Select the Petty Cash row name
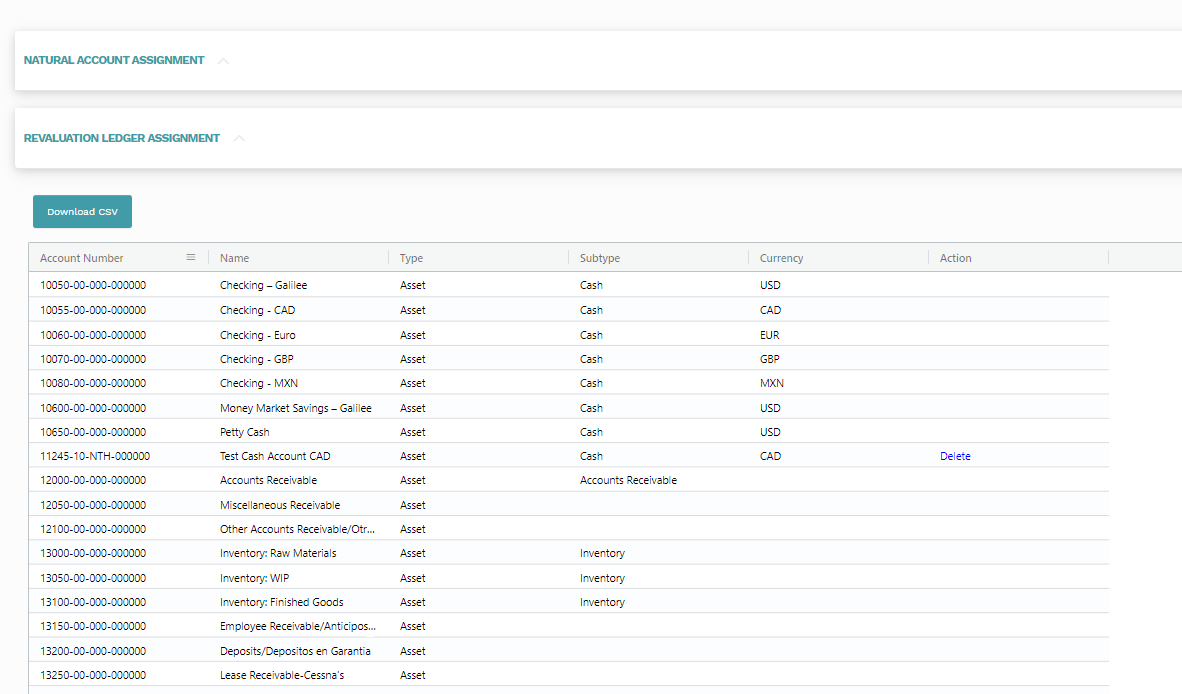1182x694 pixels. point(245,432)
